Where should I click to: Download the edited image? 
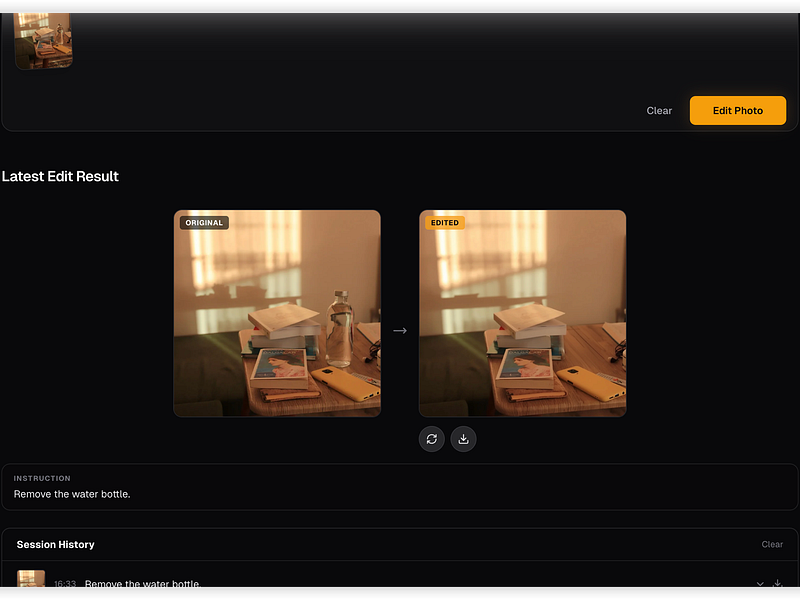463,439
